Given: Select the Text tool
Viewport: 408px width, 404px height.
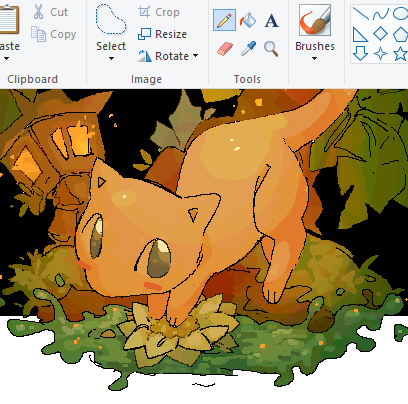Looking at the screenshot, I should (271, 20).
